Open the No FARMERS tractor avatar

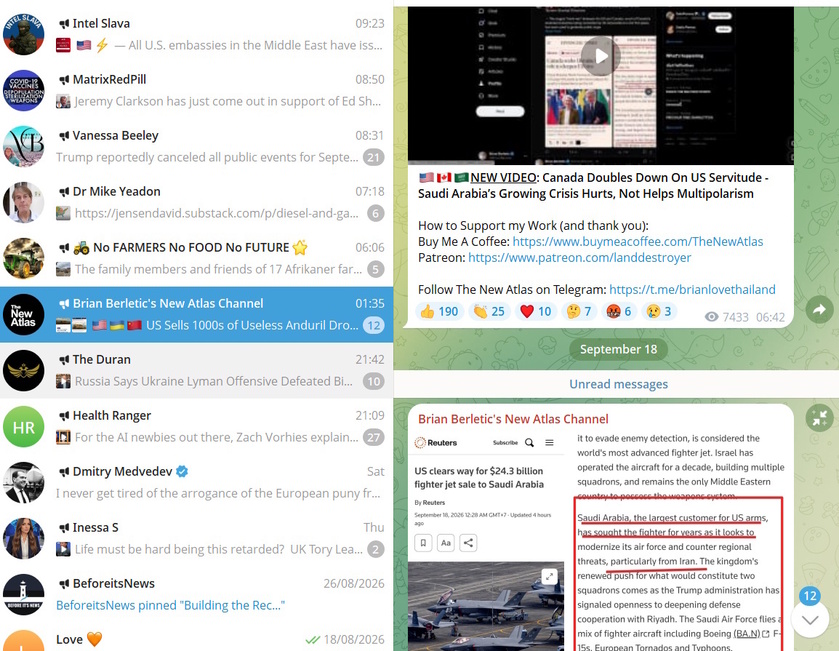point(24,258)
